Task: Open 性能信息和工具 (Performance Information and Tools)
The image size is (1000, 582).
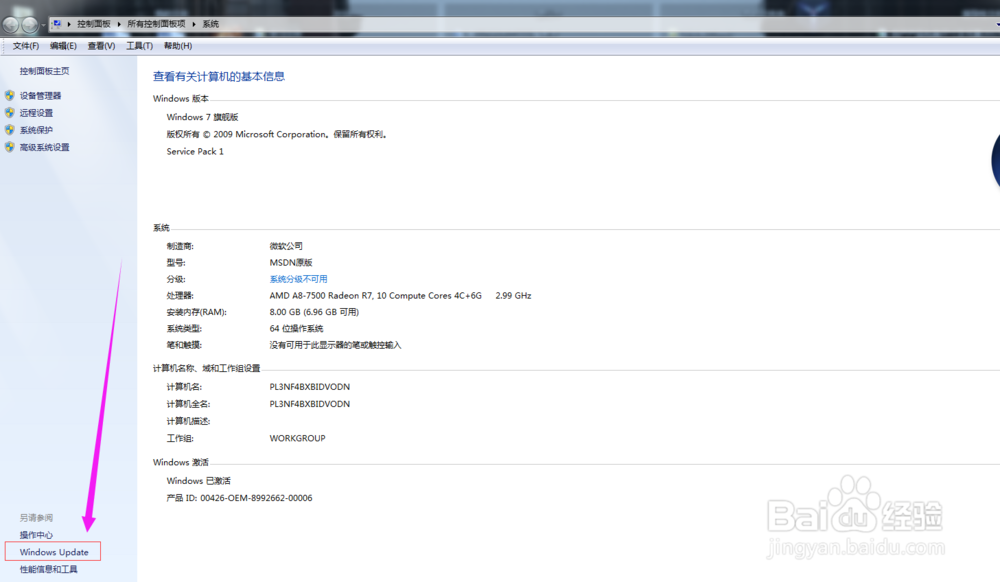Action: [48, 568]
